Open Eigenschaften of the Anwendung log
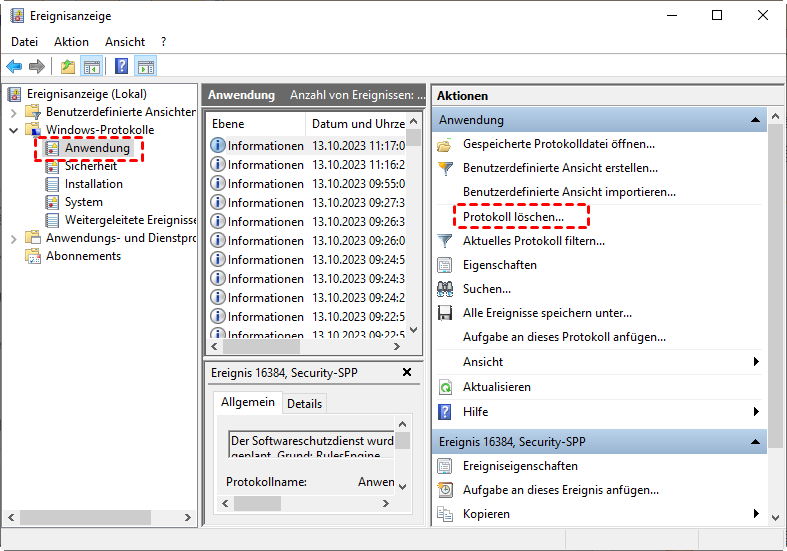This screenshot has height=551, width=787. (499, 265)
